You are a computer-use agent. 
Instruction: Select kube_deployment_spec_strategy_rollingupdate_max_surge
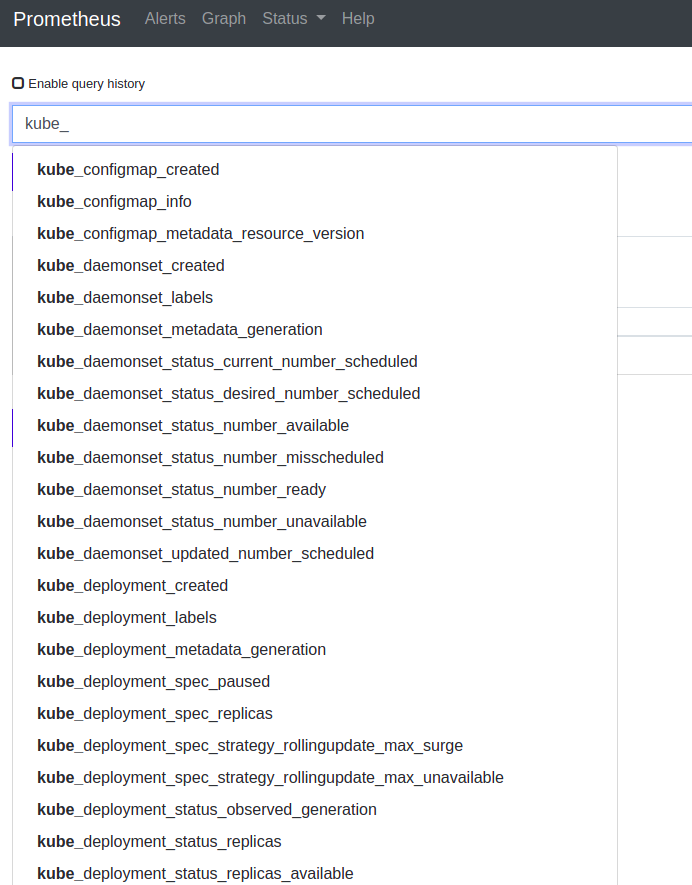[x=250, y=746]
